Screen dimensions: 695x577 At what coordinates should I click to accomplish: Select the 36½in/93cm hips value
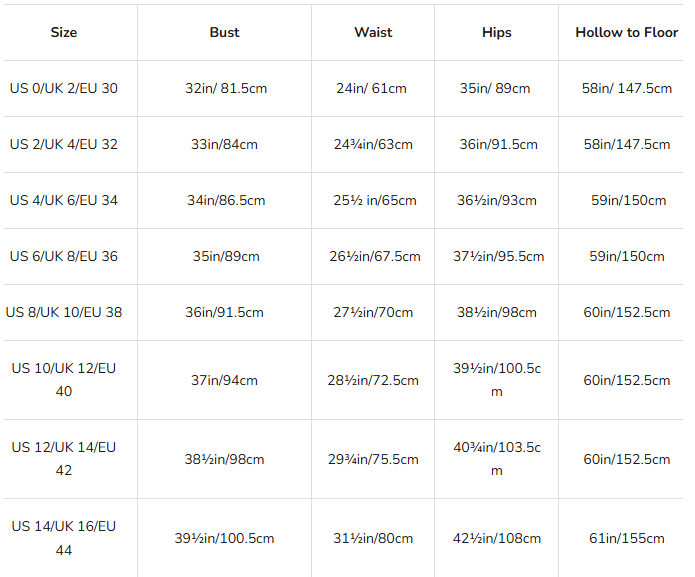coord(496,200)
